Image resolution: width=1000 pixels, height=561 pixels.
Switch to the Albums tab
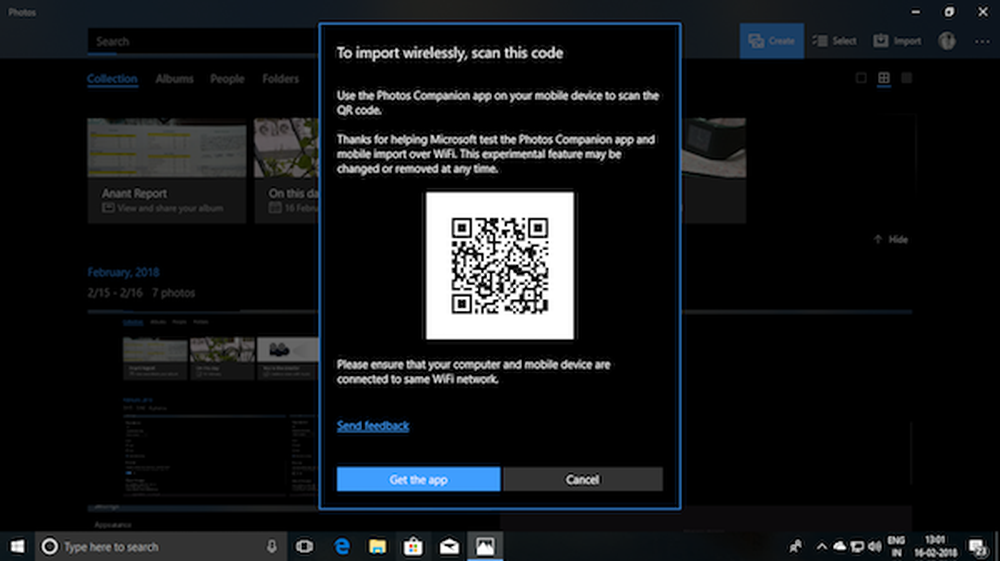click(174, 79)
